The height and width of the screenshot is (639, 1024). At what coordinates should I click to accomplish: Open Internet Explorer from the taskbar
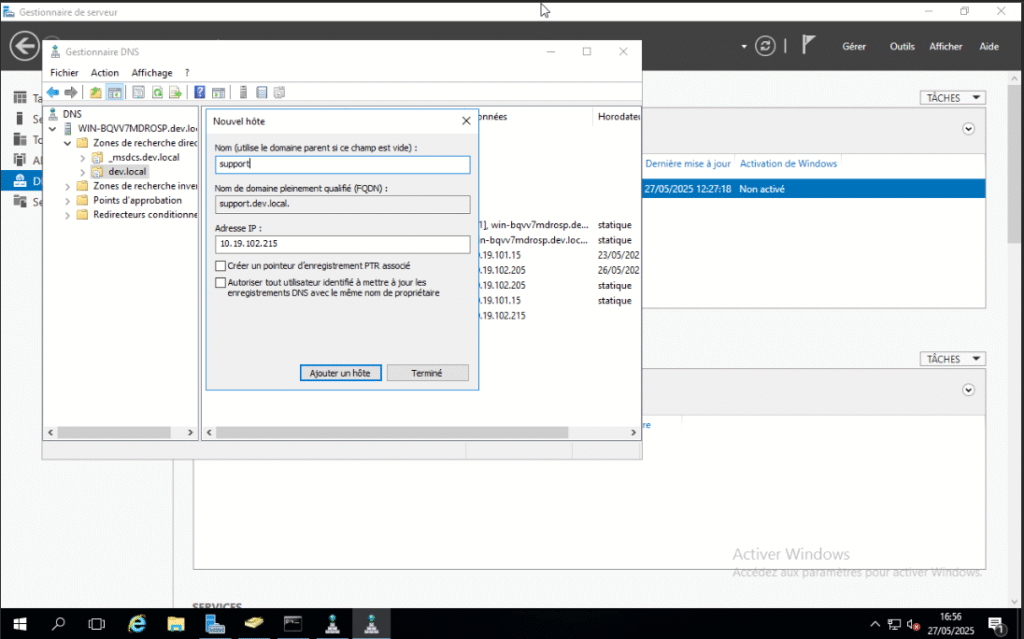coord(137,624)
